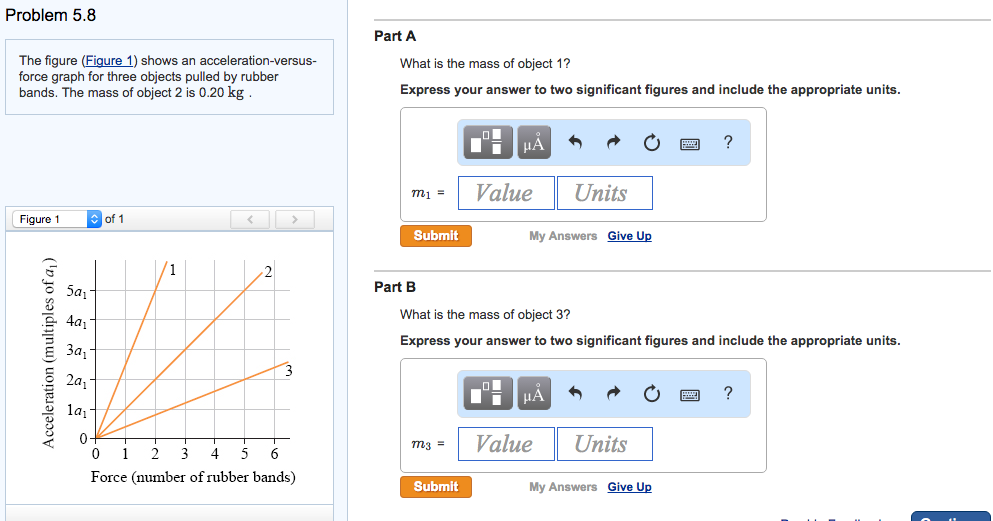Screen dimensions: 993x521
Task: Open the keyboard icon in Part B toolbar
Action: [690, 394]
